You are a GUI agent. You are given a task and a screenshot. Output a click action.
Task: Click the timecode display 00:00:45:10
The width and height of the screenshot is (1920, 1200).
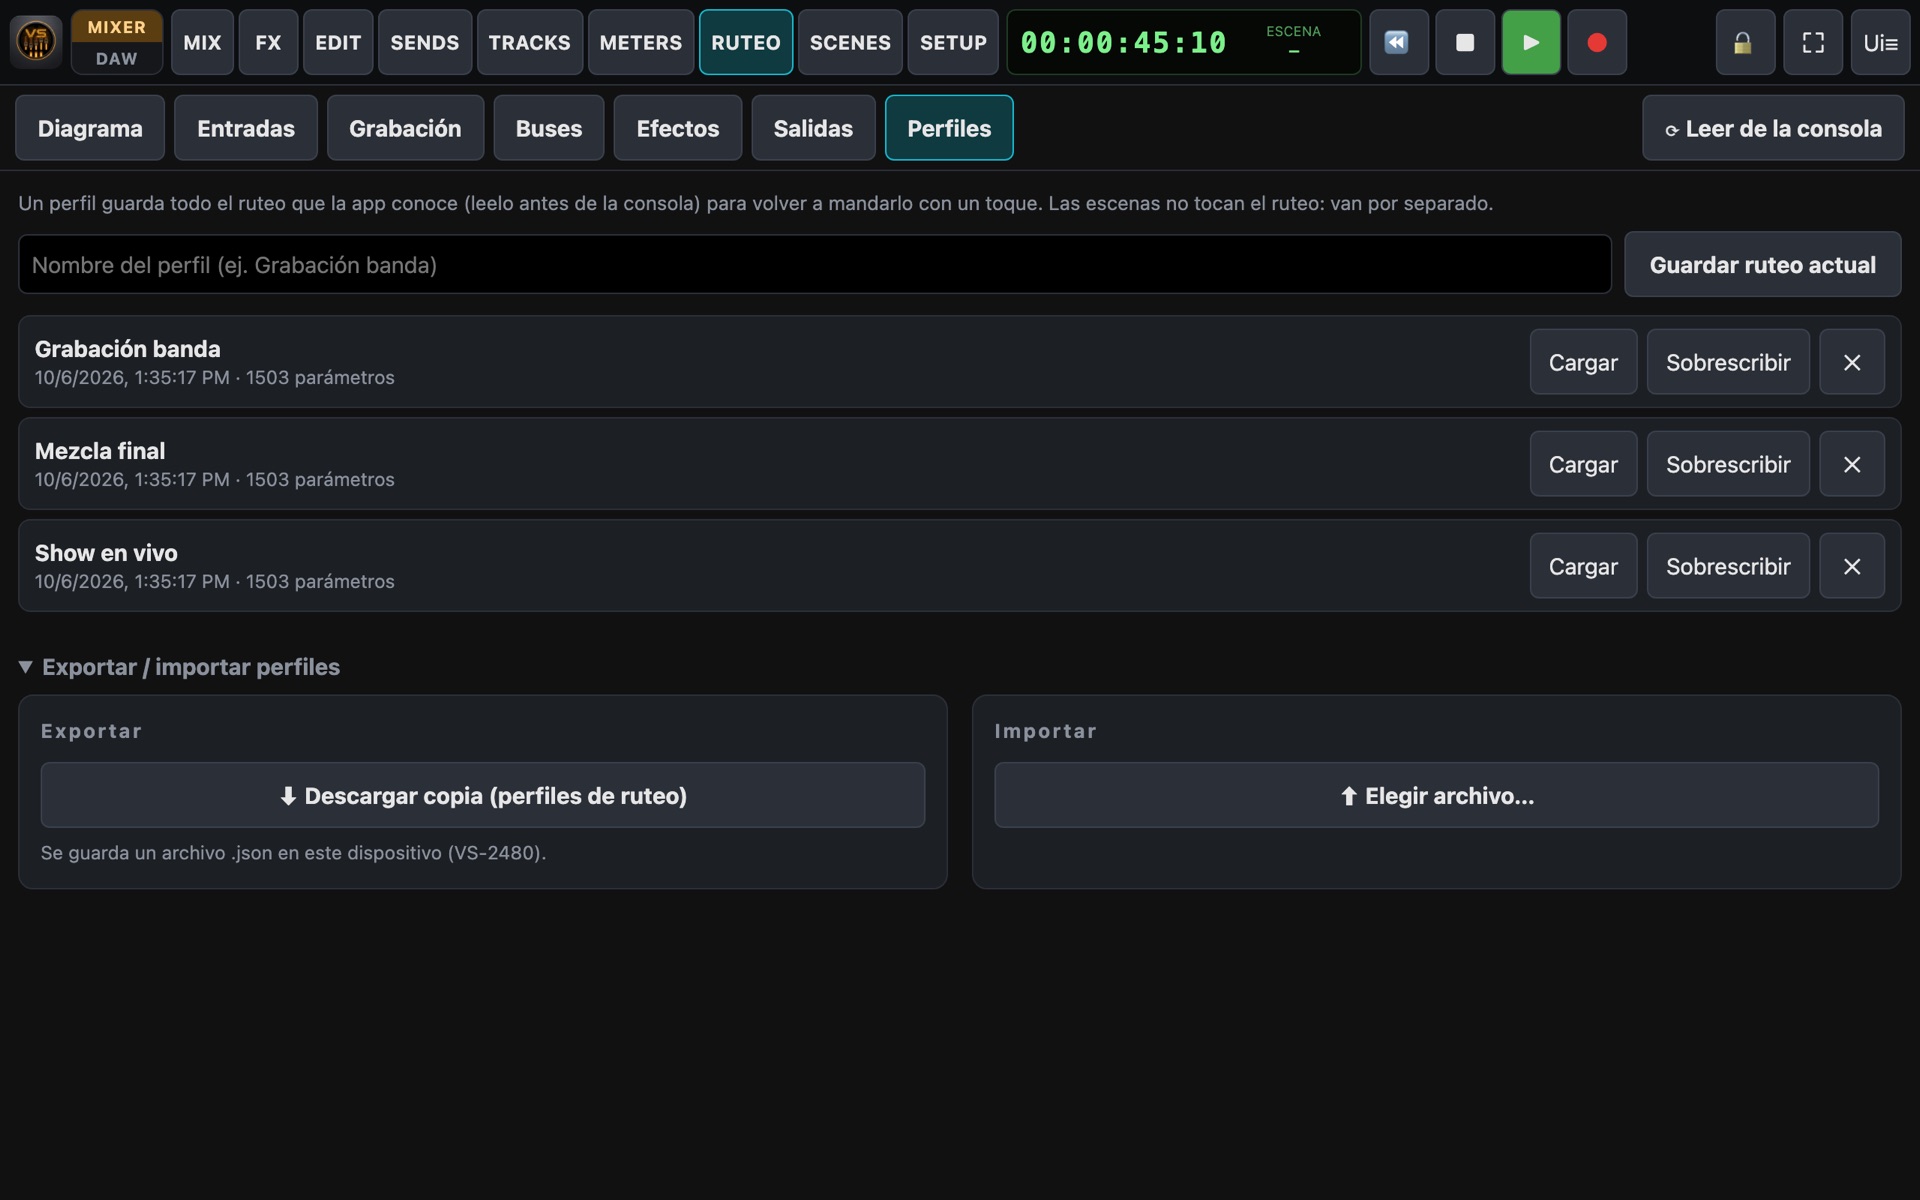tap(1123, 42)
